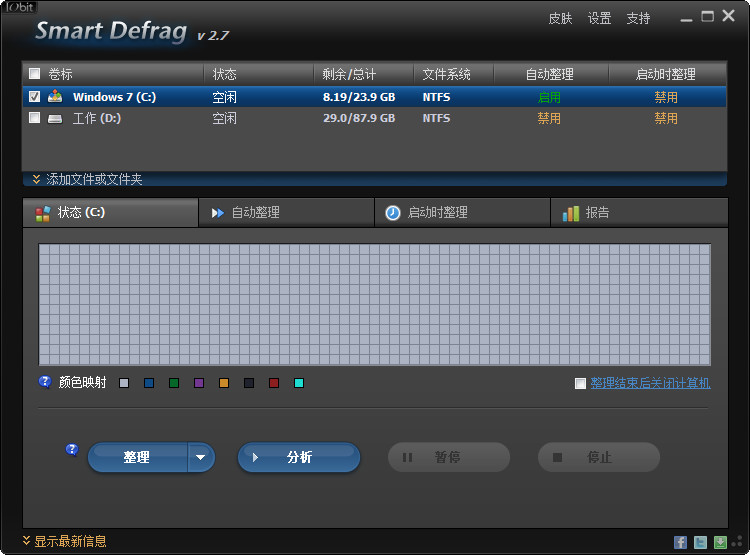Click 空闲 status in the C: row
The image size is (750, 555).
224,97
